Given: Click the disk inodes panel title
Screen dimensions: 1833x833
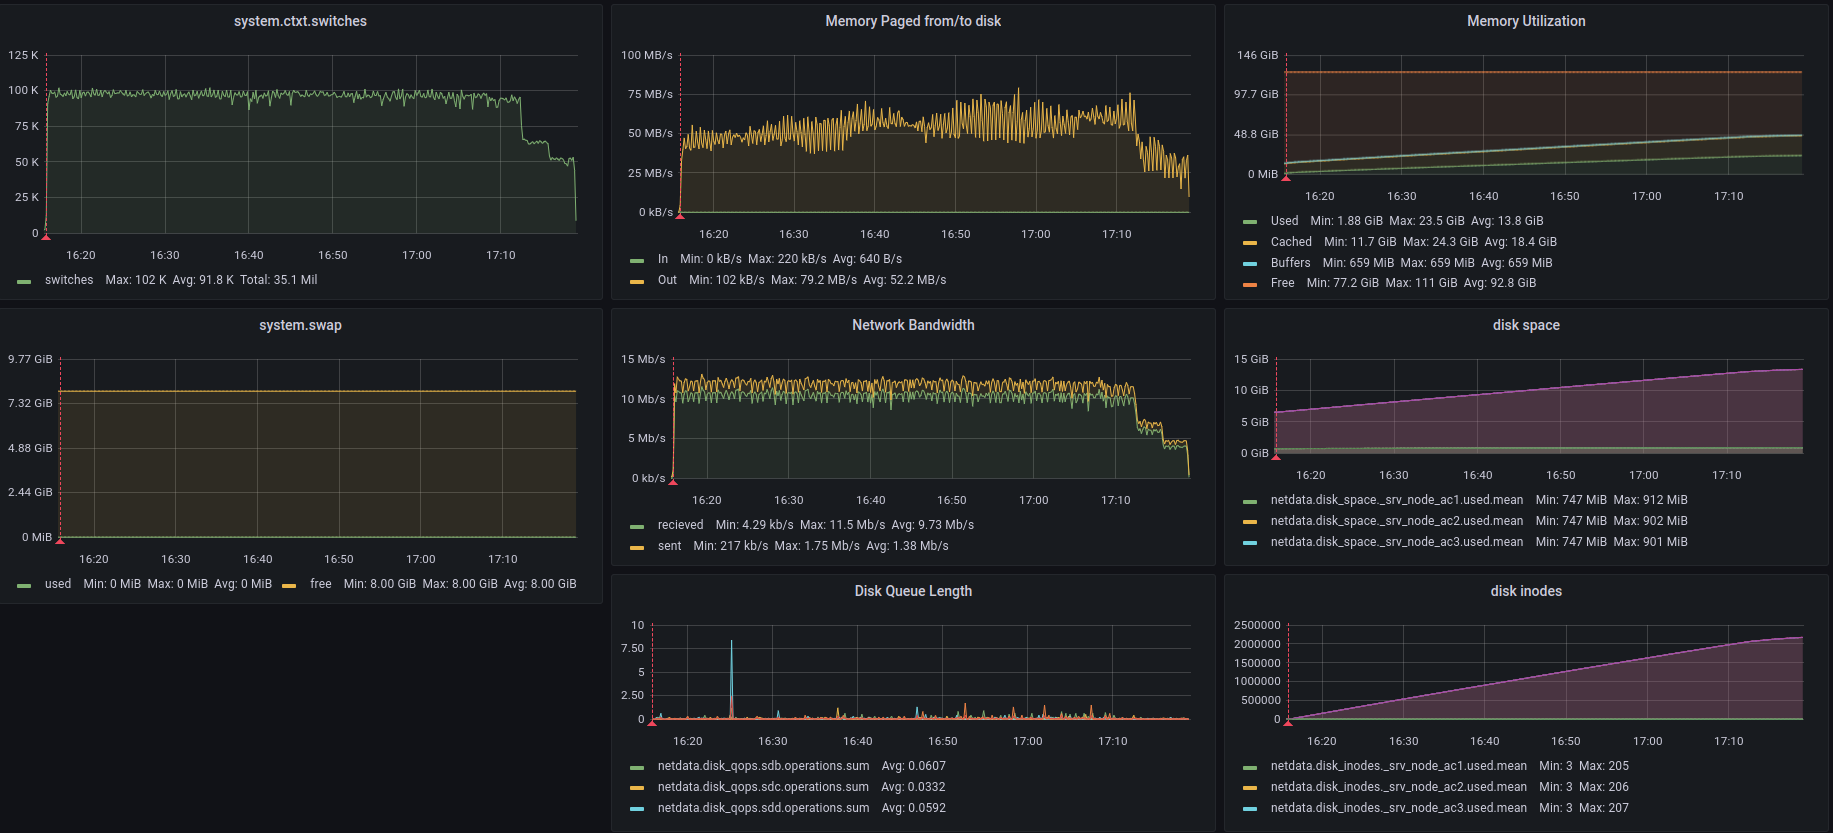Looking at the screenshot, I should [1525, 591].
